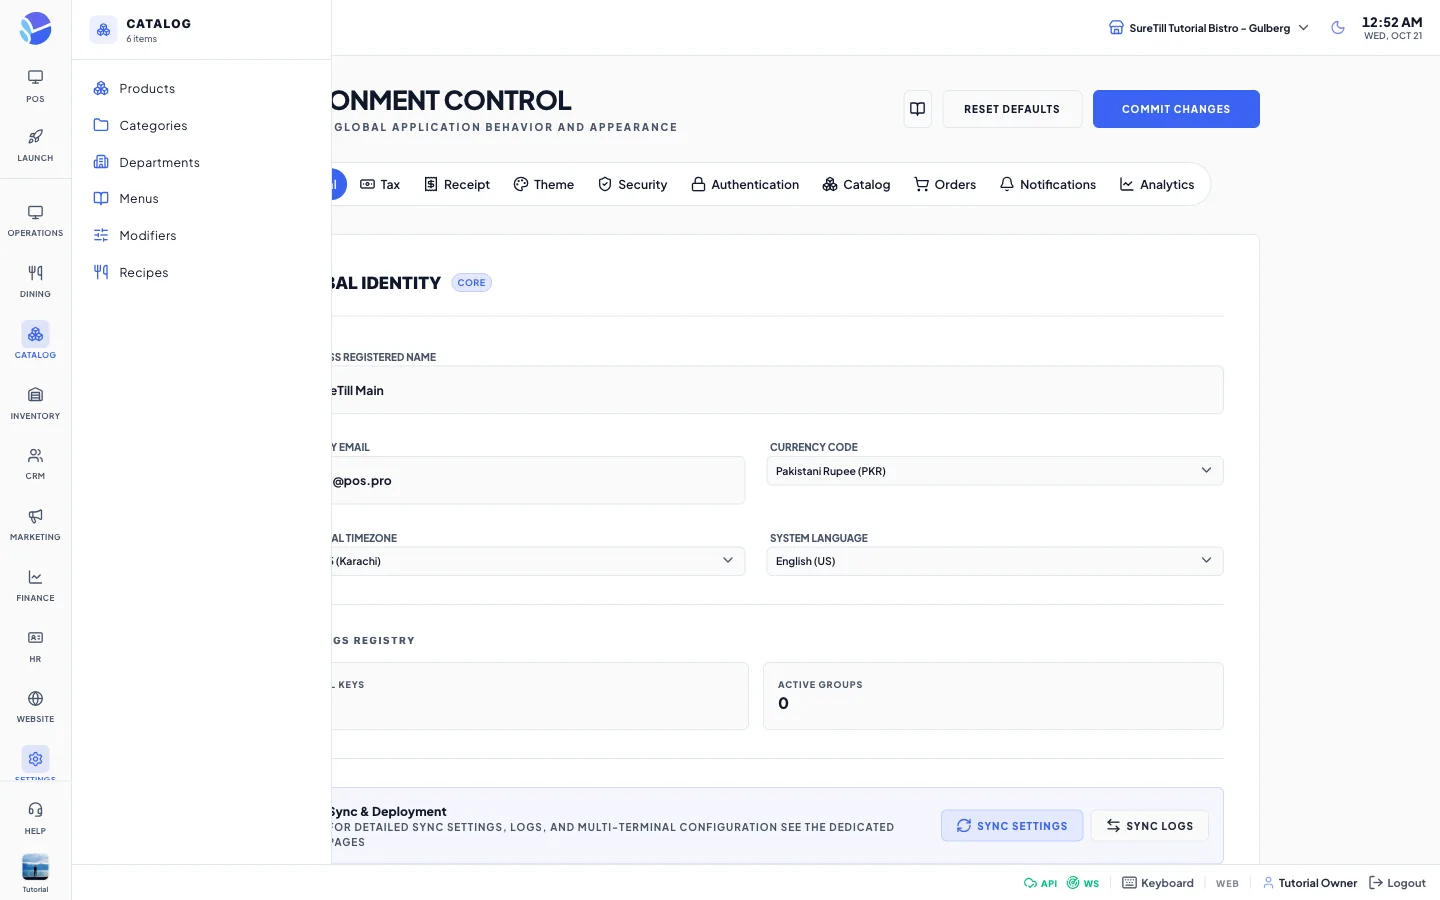Switch to the Security tab
The width and height of the screenshot is (1440, 900).
[632, 185]
